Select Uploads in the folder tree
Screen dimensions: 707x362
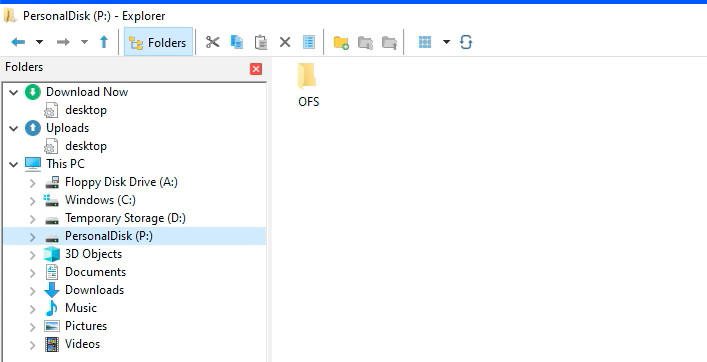[x=68, y=128]
